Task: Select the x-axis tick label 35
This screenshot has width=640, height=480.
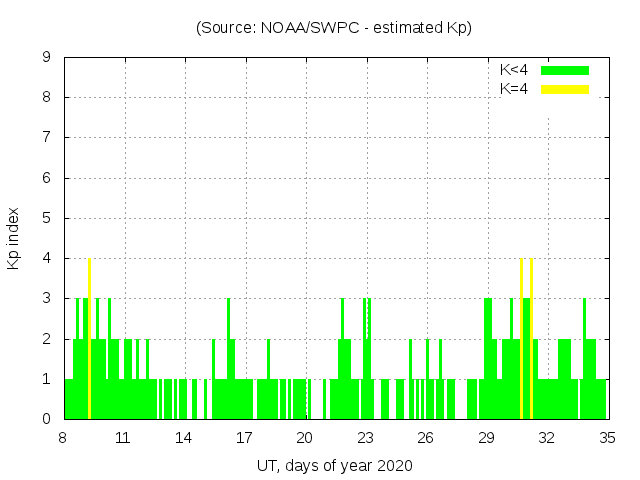Action: coord(607,437)
